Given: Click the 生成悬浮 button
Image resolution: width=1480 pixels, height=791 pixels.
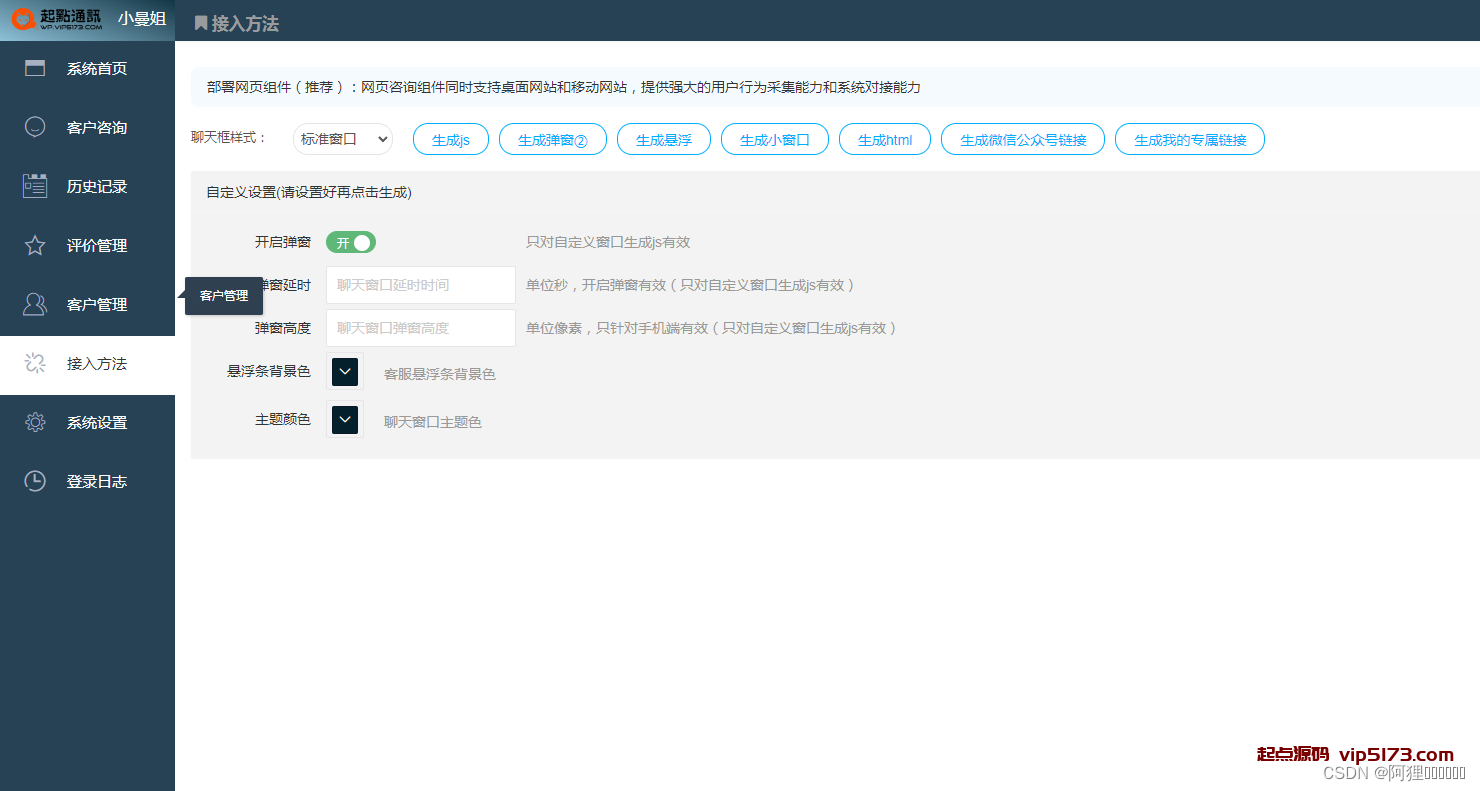Looking at the screenshot, I should (664, 140).
